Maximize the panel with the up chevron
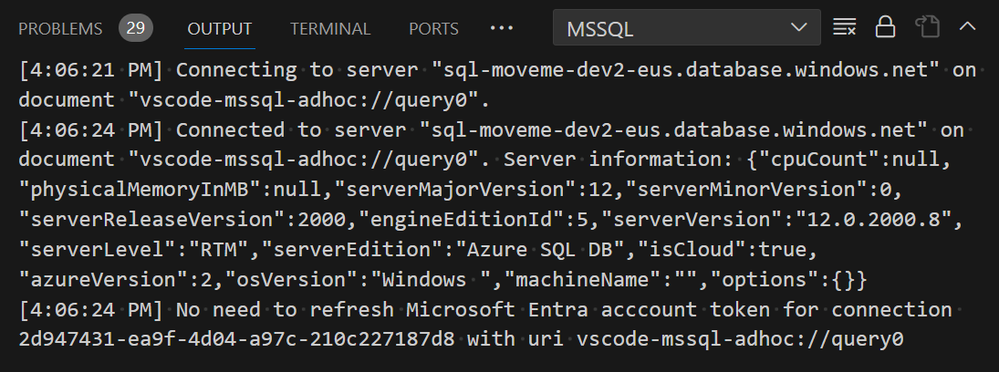Screen dimensions: 999x372 pyautogui.click(x=967, y=27)
